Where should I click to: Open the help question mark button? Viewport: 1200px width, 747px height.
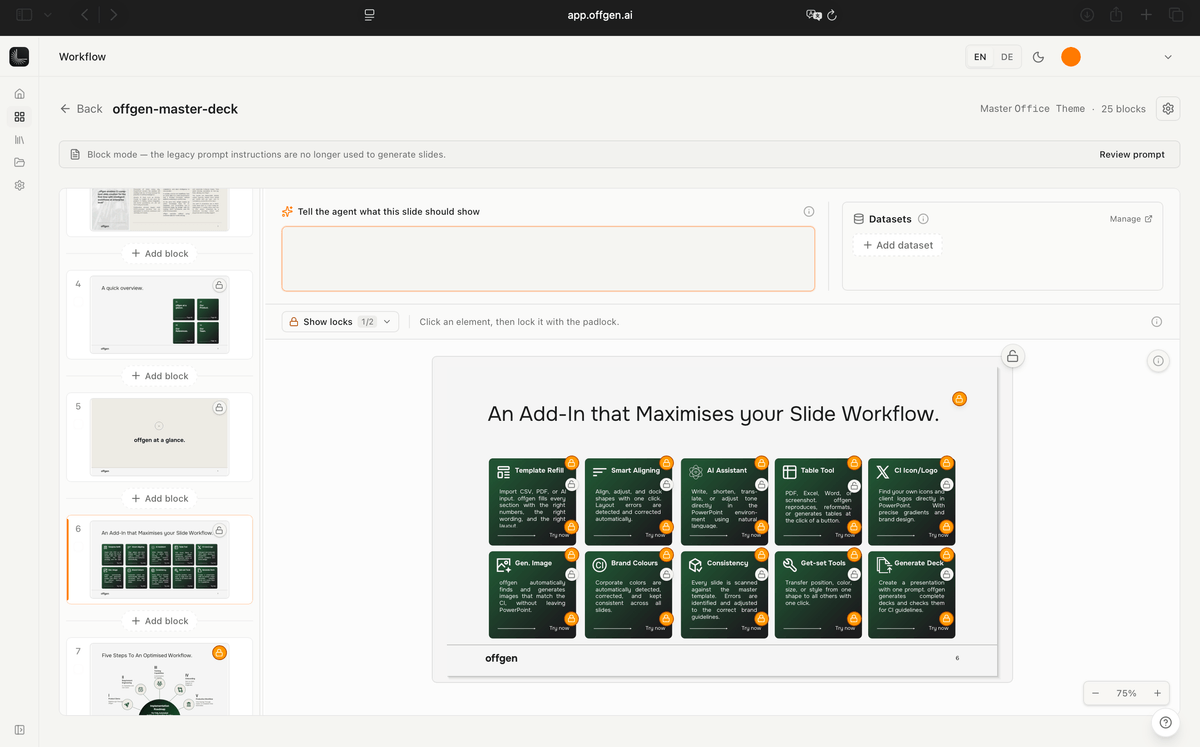coord(1165,723)
